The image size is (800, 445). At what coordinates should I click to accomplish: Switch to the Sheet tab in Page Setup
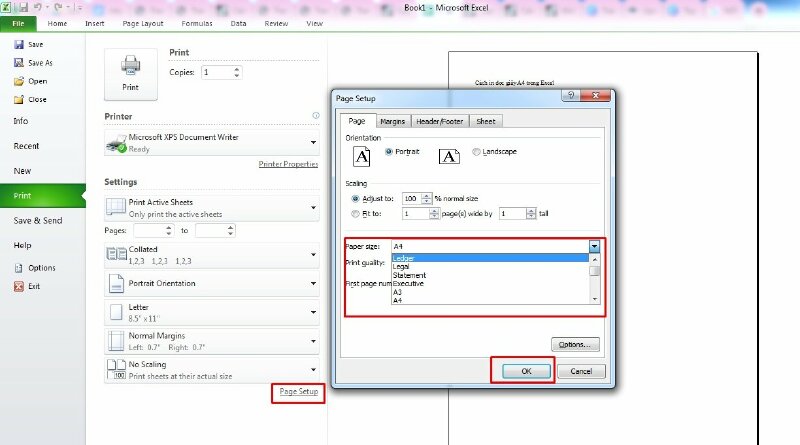[486, 121]
